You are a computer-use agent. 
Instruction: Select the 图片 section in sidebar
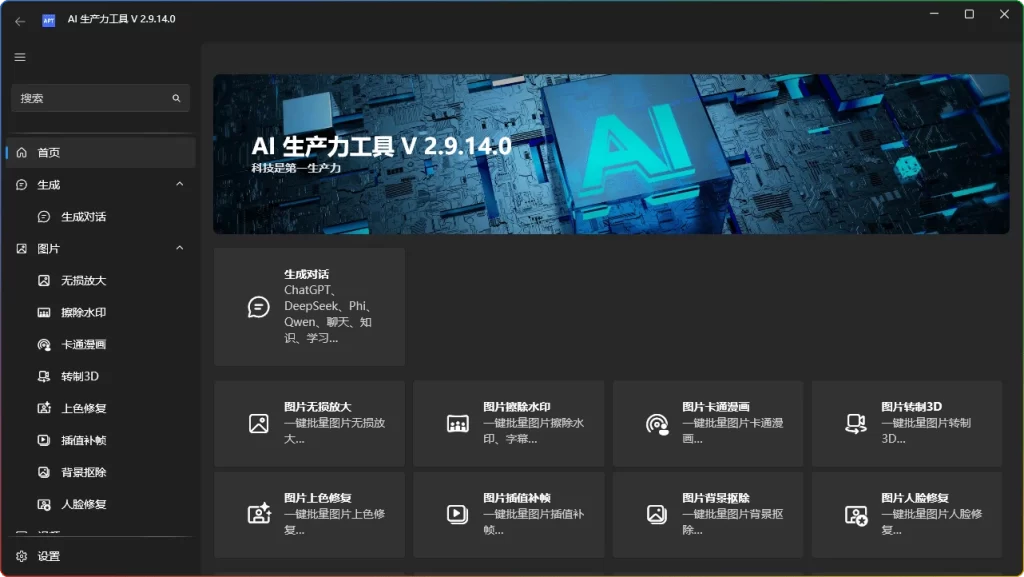[101, 249]
